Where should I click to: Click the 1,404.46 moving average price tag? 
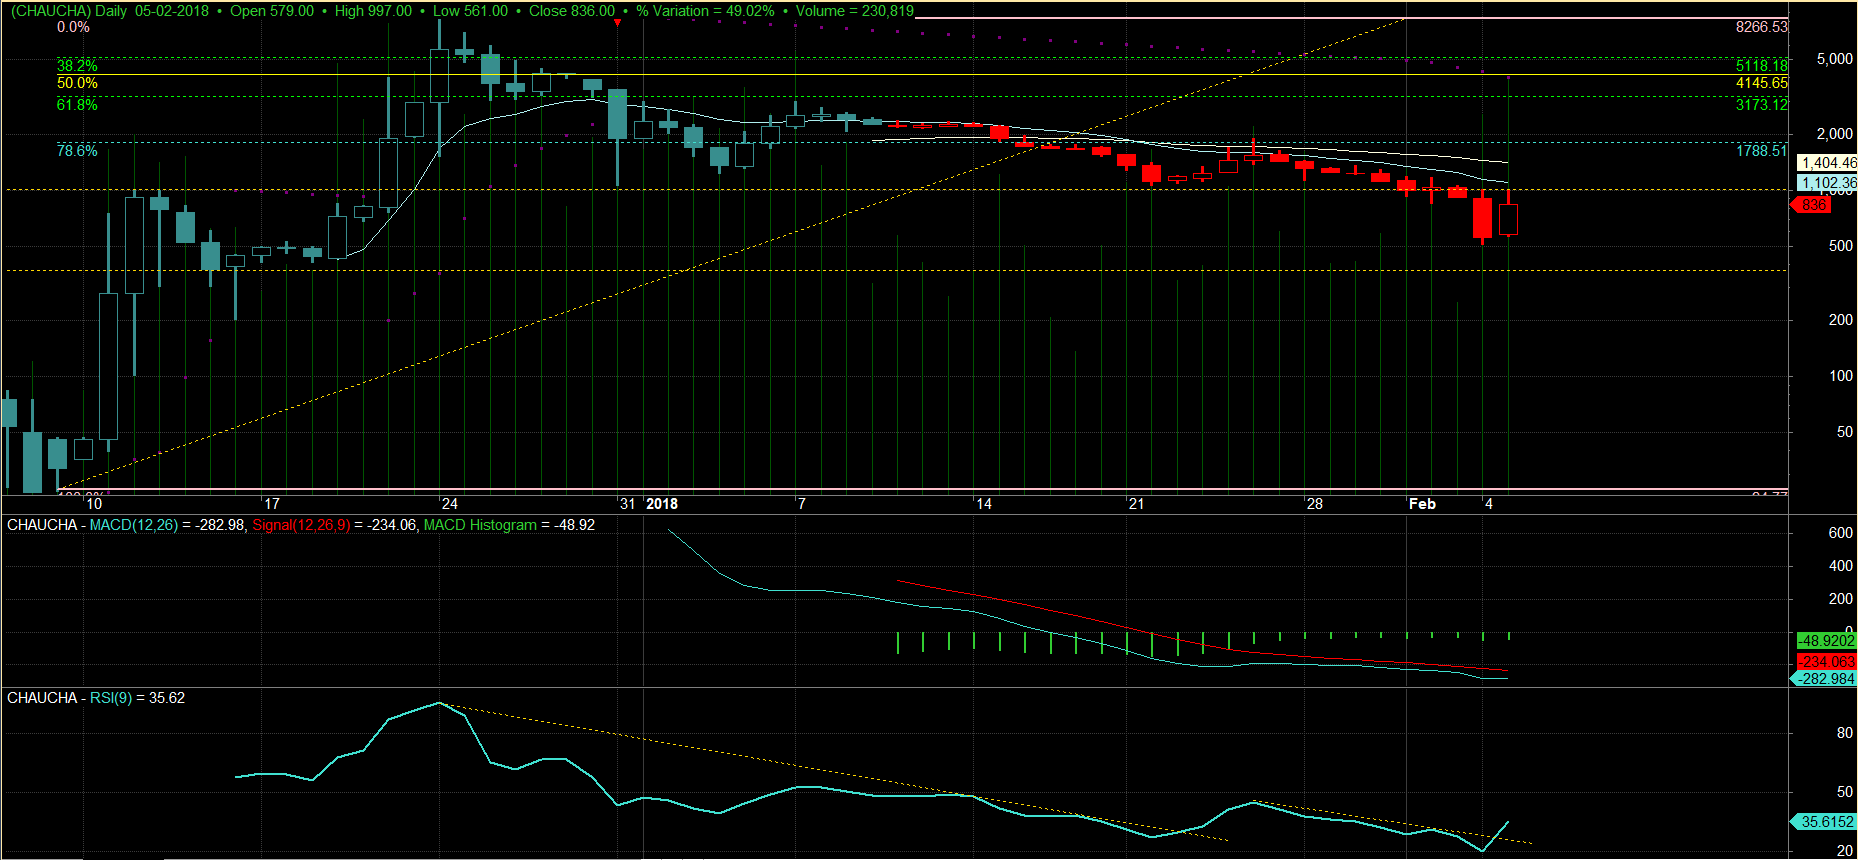click(x=1827, y=163)
